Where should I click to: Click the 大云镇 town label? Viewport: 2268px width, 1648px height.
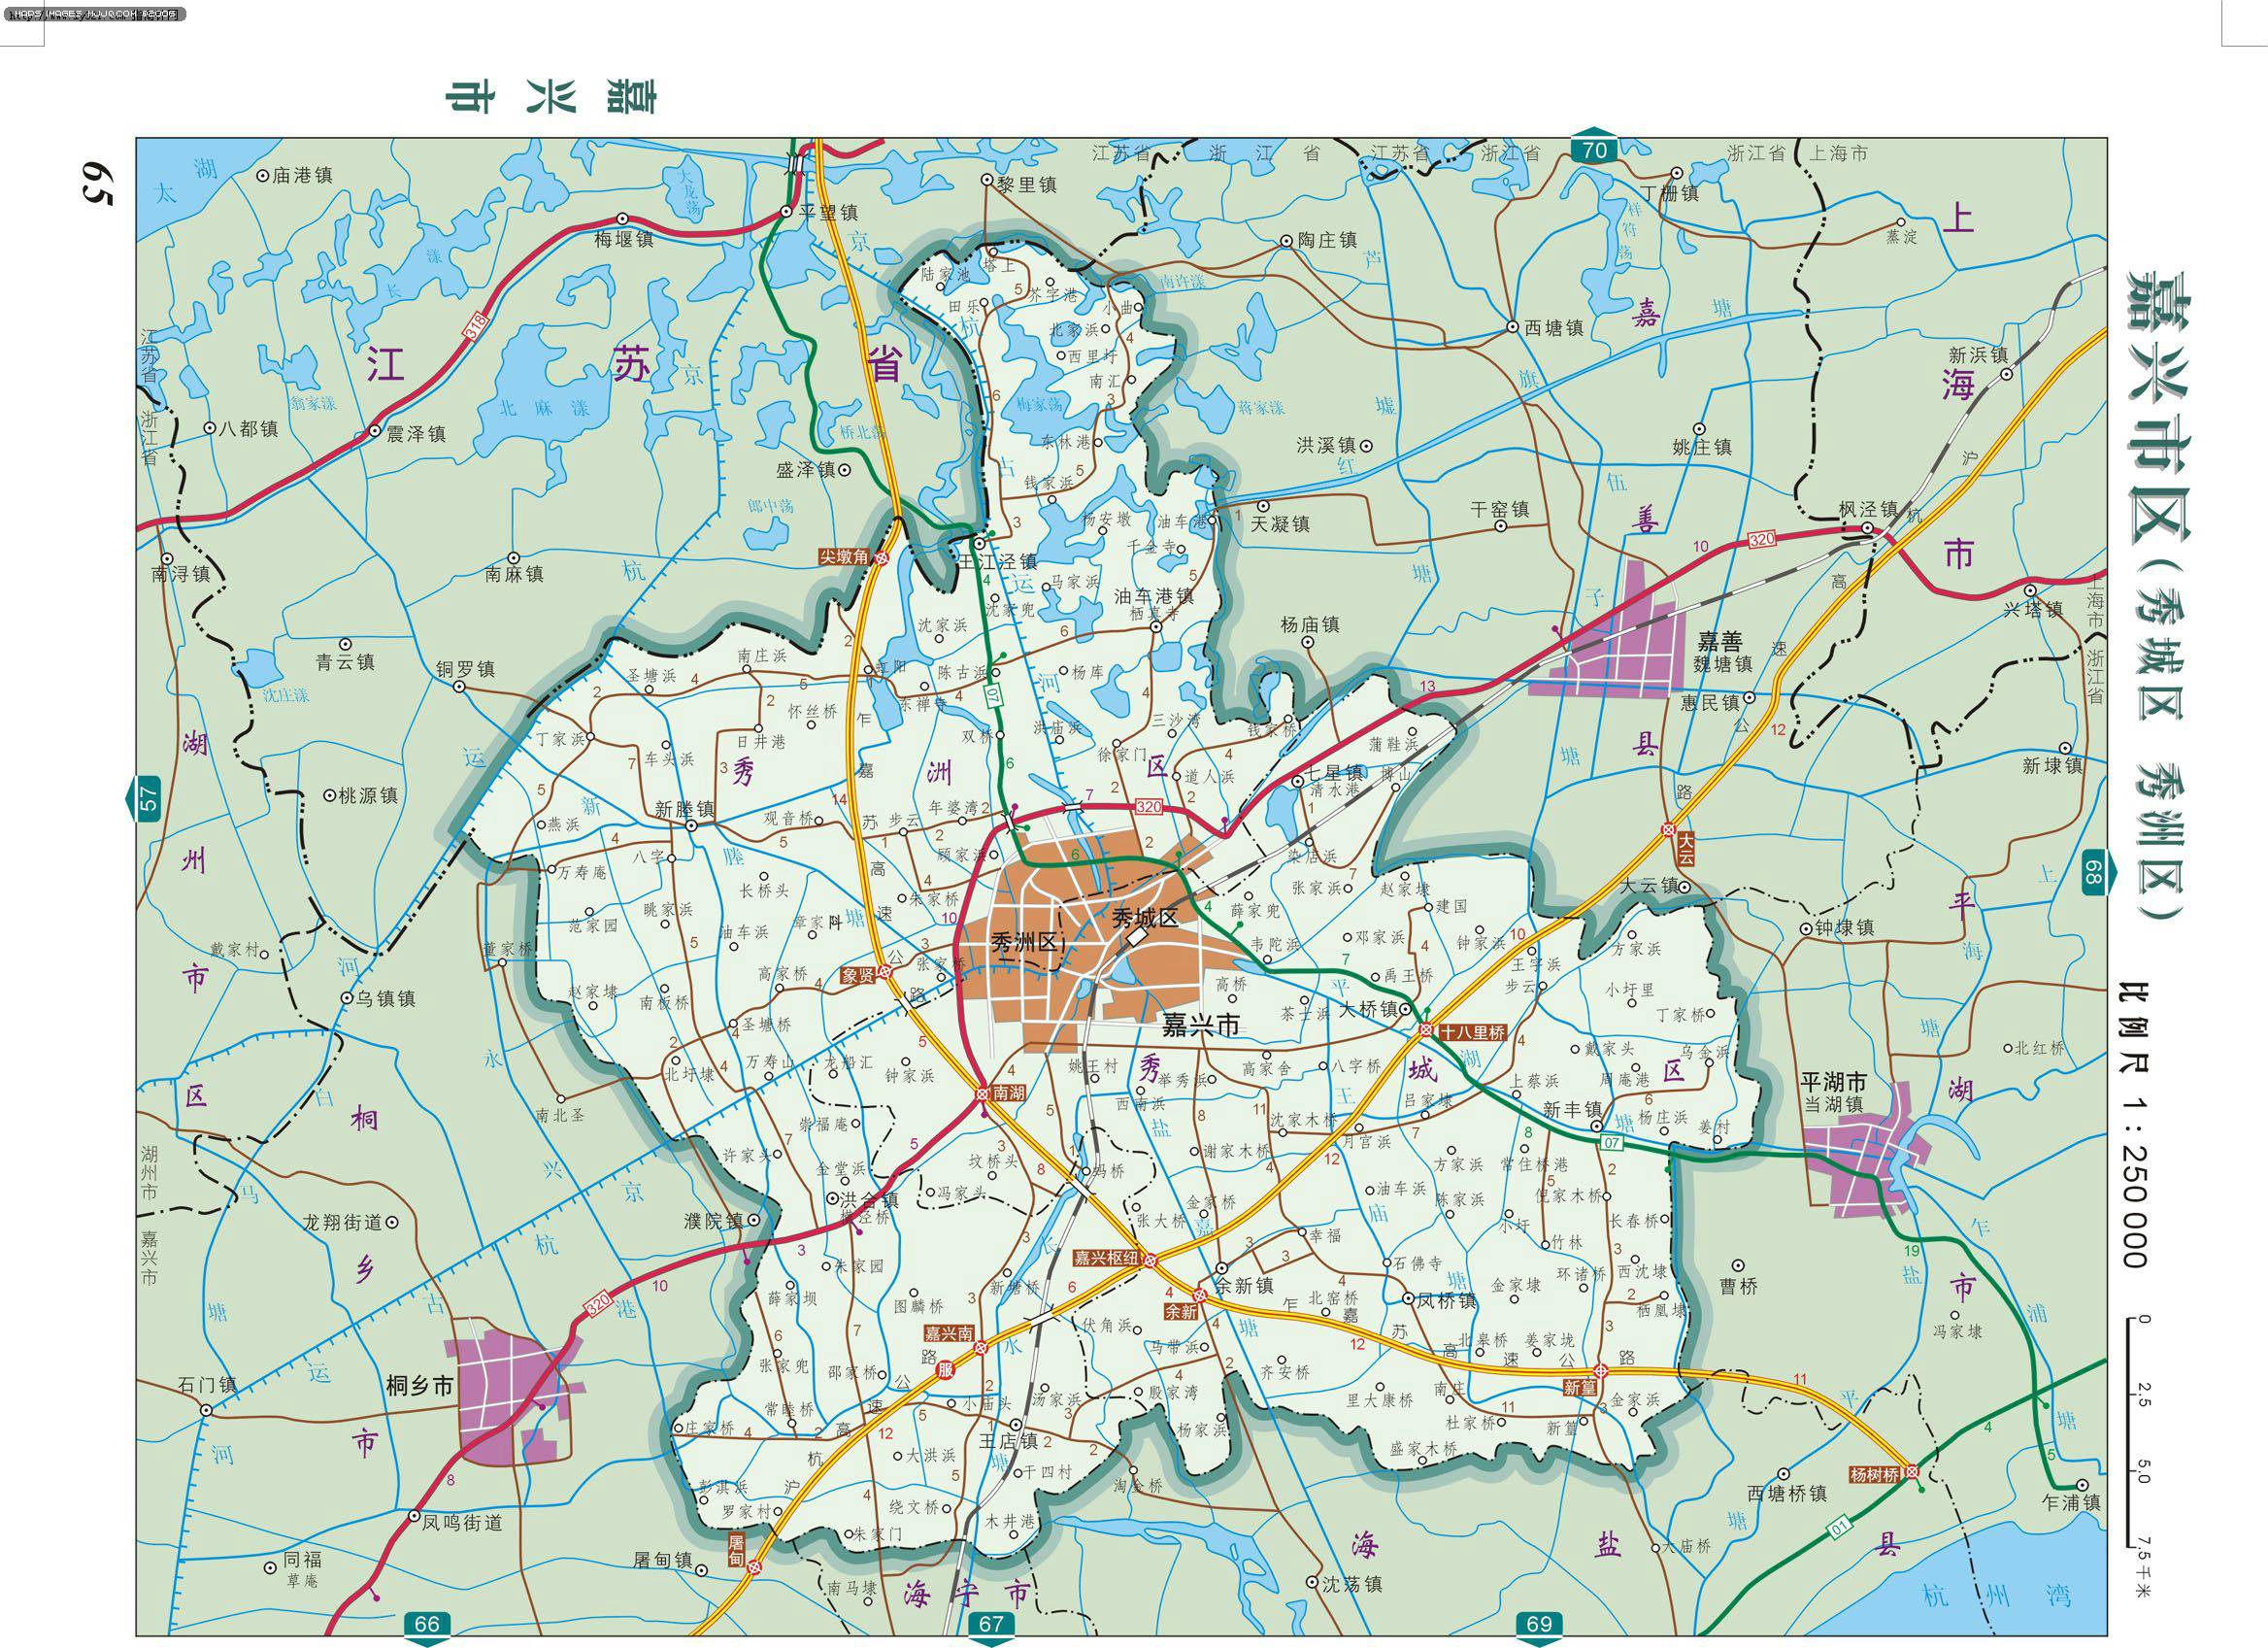1650,886
